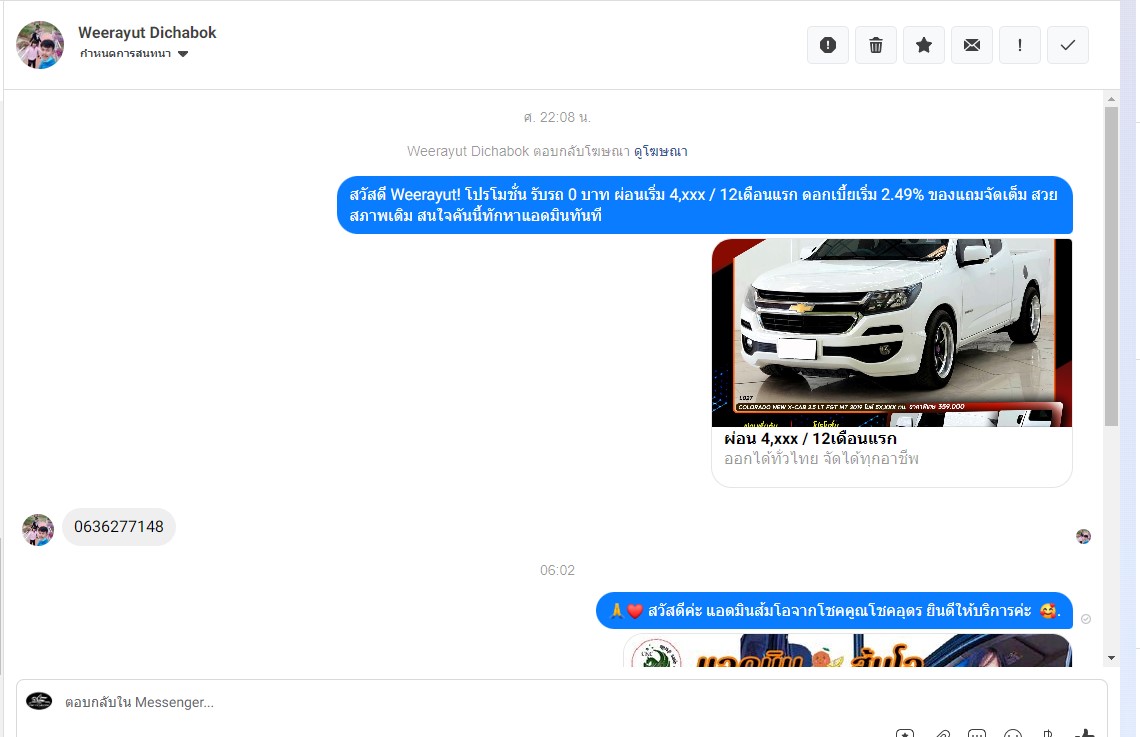
Task: Flag conversation with exclamation mark icon
Action: (1019, 45)
